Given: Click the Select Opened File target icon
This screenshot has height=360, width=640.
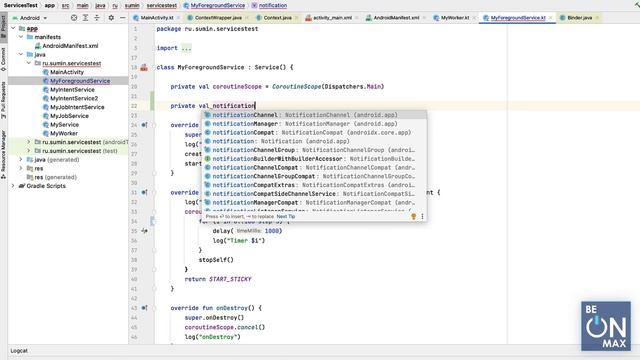Looking at the screenshot, I should pos(74,18).
